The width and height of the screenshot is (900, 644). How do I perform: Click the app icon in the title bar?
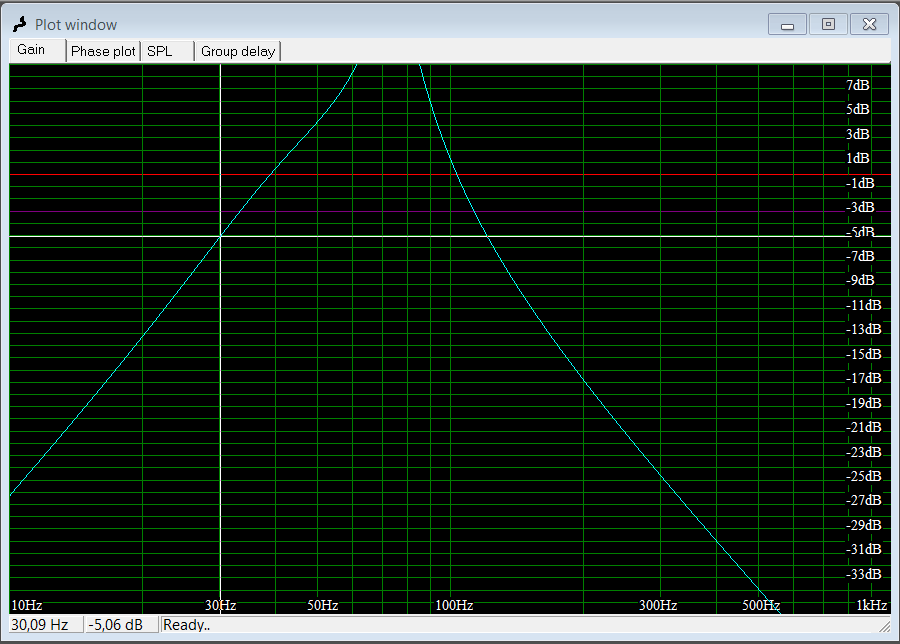pos(19,24)
